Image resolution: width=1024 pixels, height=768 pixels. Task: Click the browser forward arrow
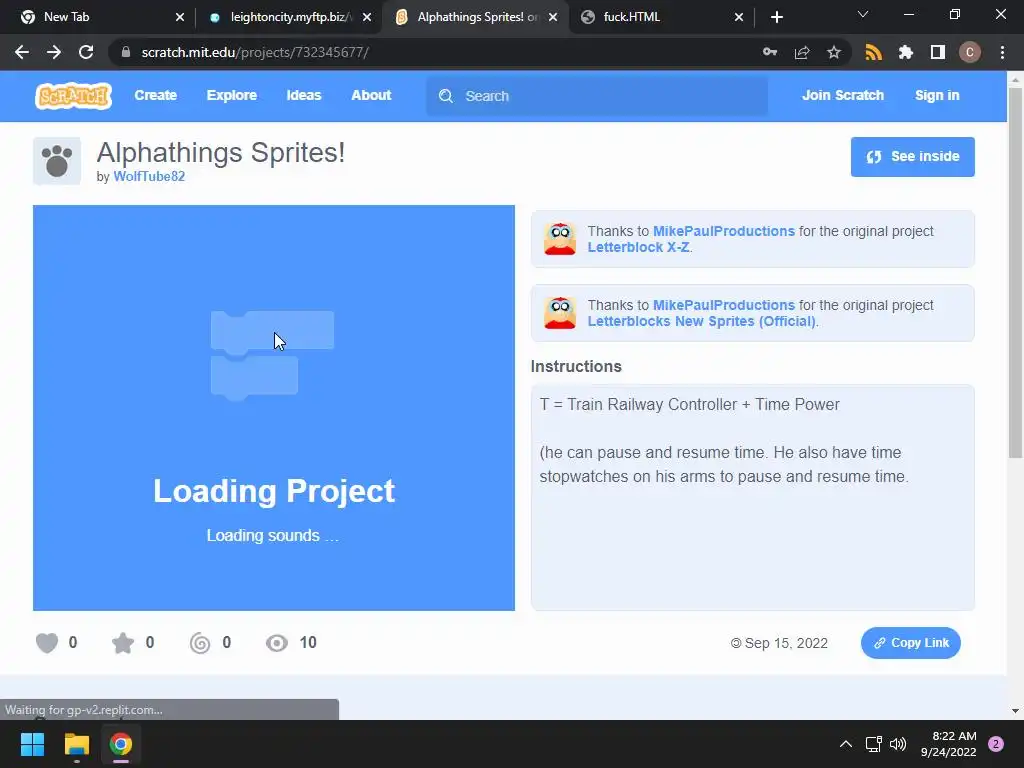54,52
